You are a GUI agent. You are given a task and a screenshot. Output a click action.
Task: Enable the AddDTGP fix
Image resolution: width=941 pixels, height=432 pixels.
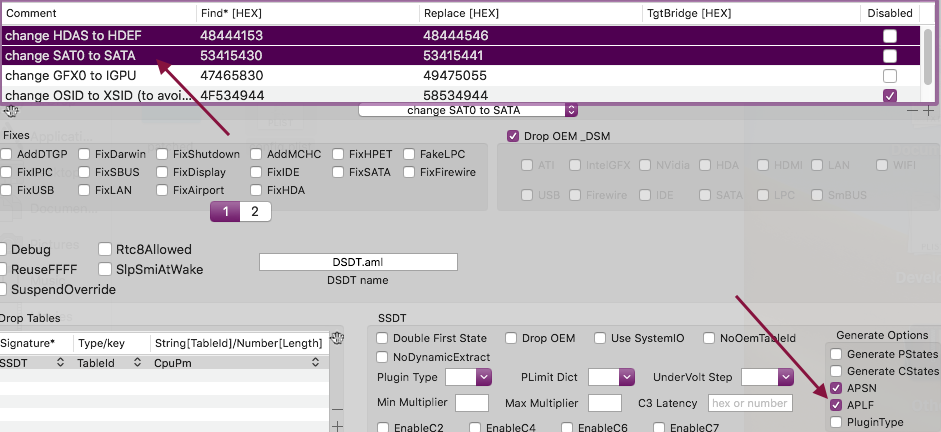tap(6, 154)
